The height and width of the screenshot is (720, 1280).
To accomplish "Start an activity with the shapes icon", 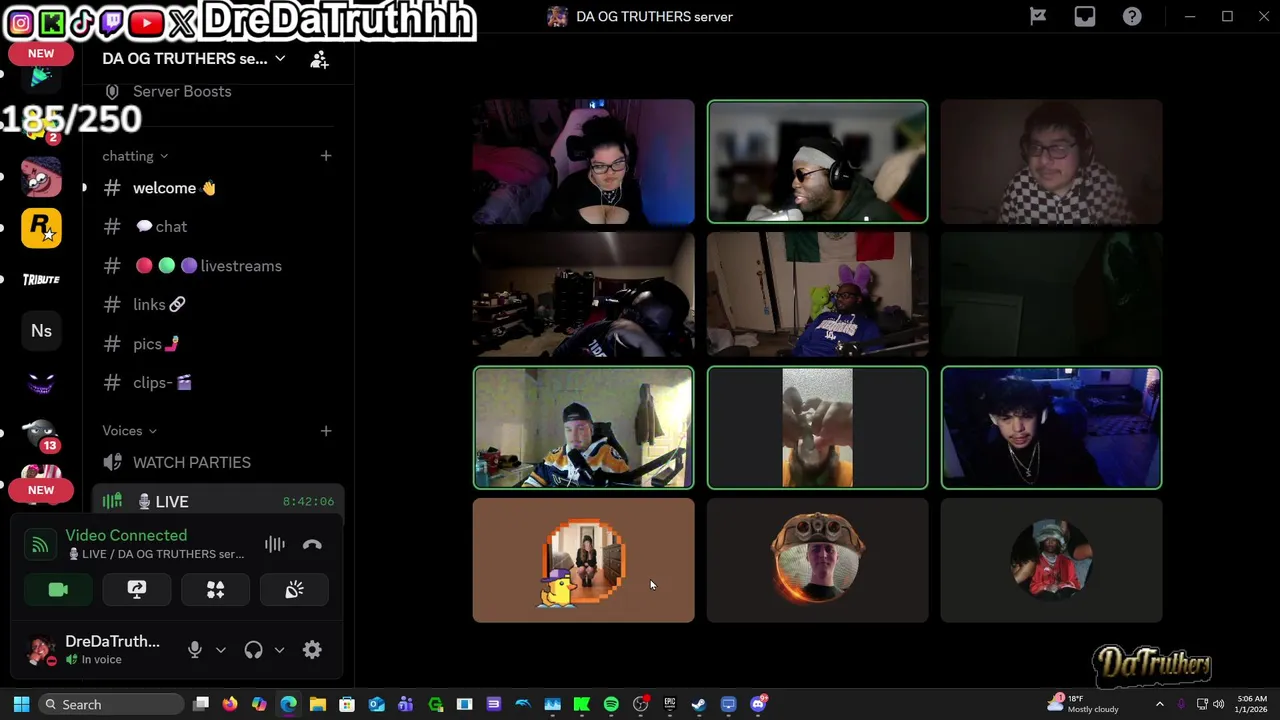I will click(215, 590).
